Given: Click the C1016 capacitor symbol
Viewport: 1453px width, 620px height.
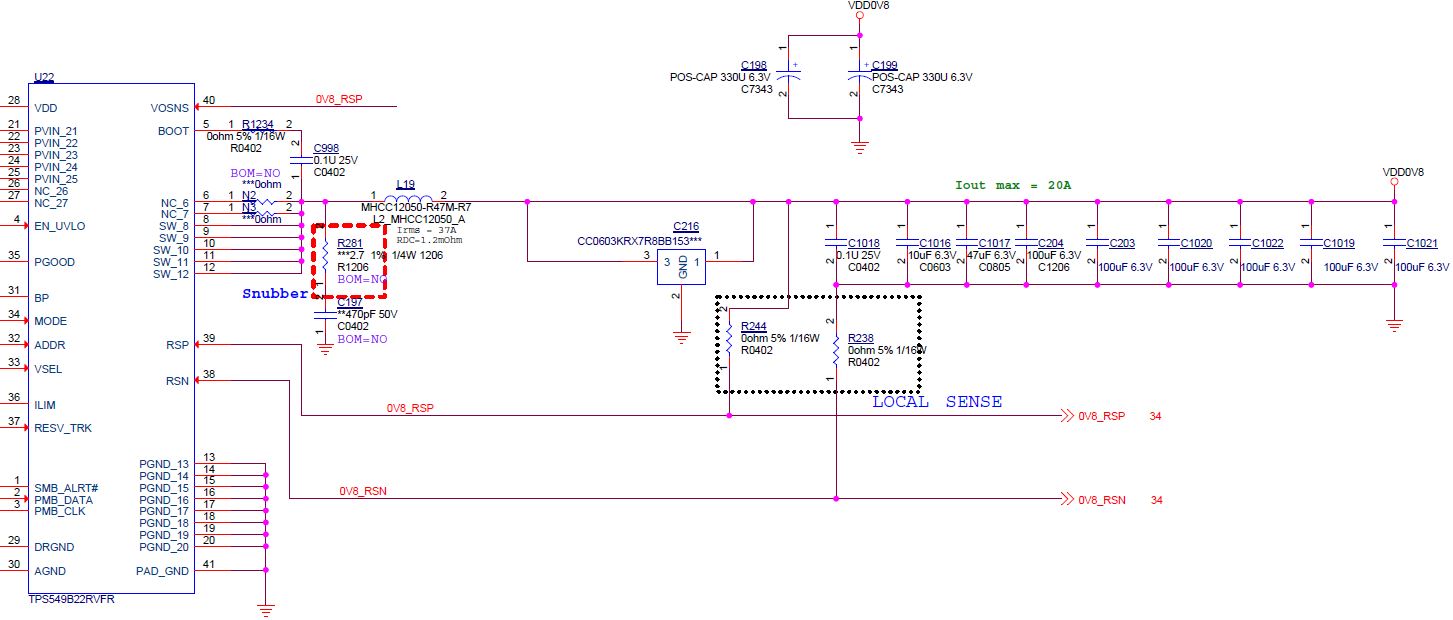Looking at the screenshot, I should [x=906, y=241].
